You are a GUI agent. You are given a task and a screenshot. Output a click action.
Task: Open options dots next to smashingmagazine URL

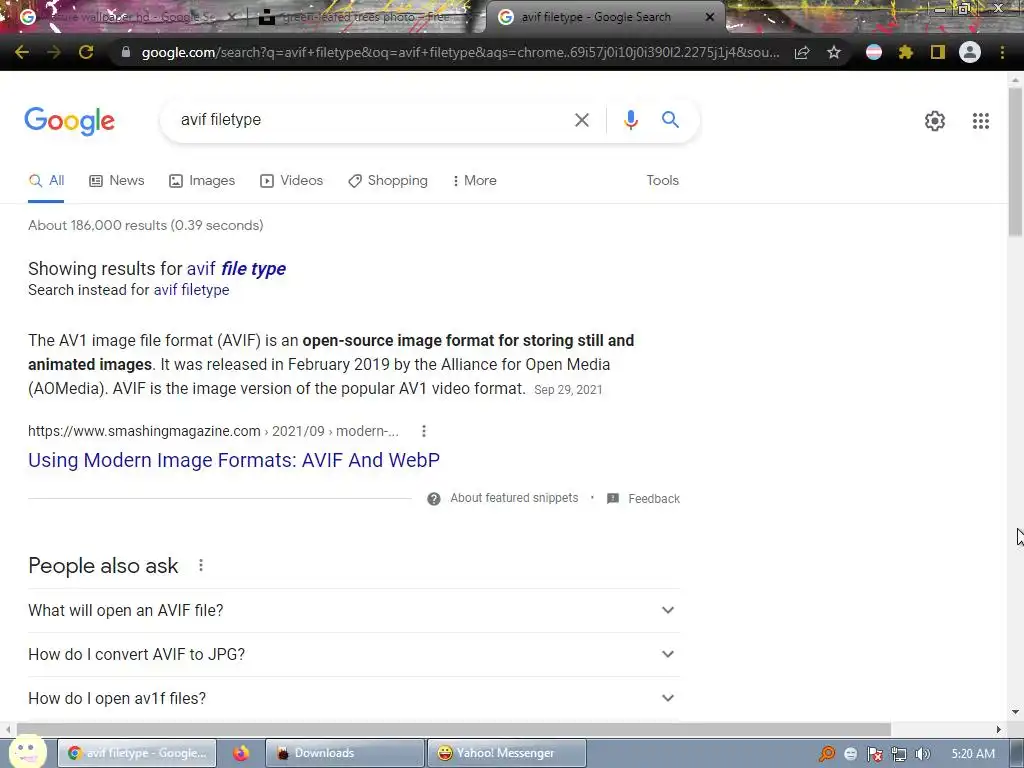pos(424,431)
